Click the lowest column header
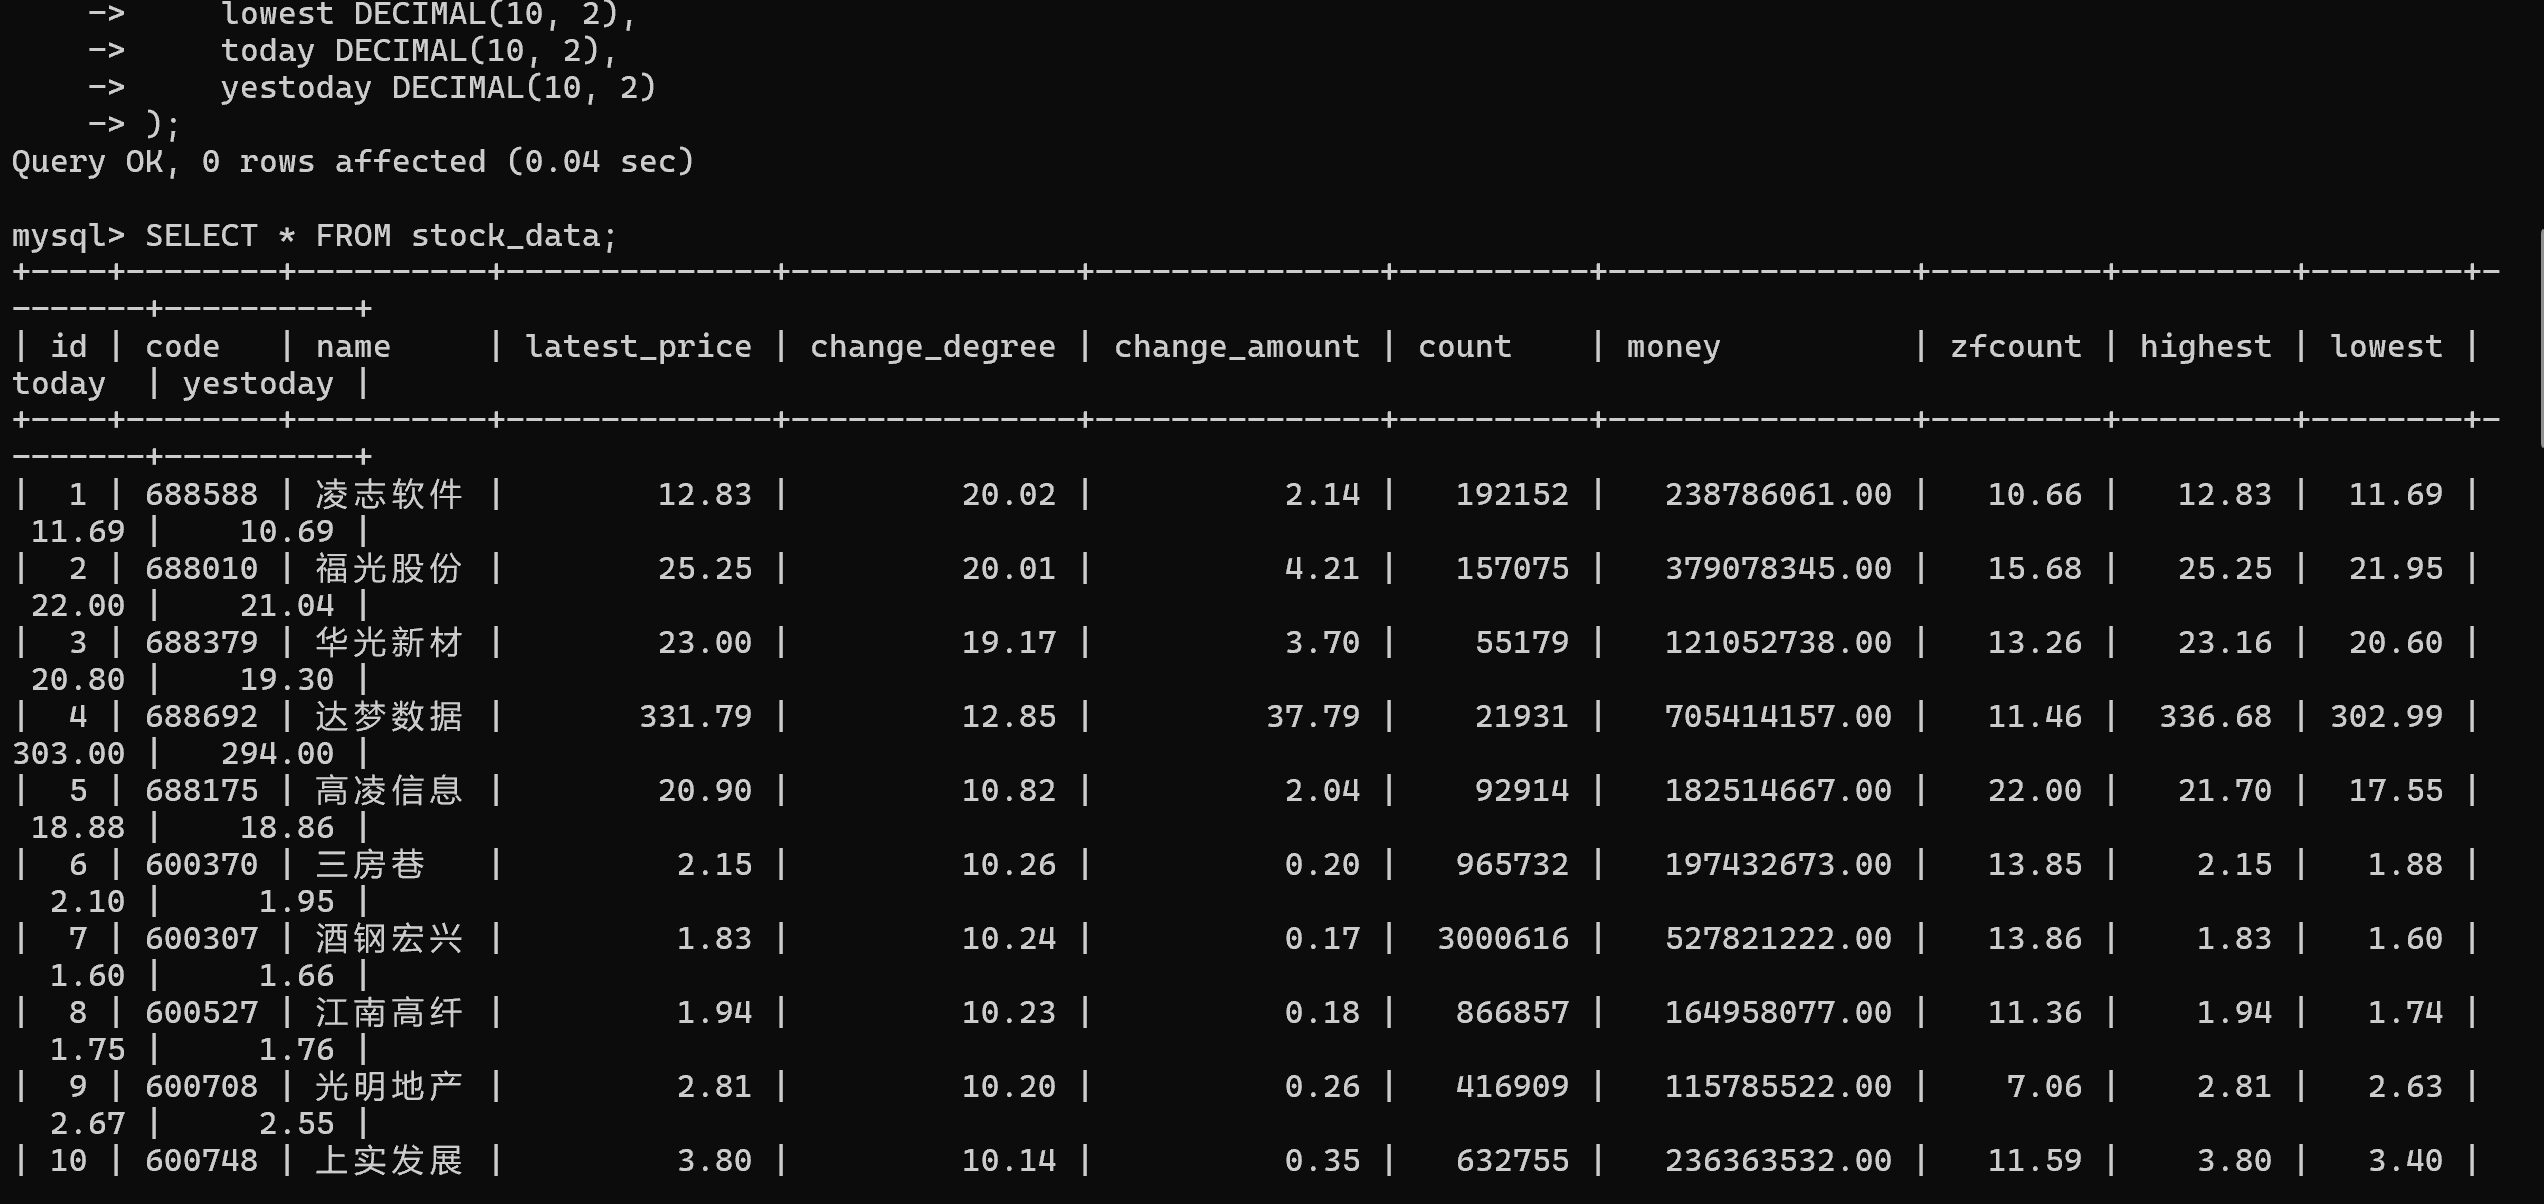Image resolution: width=2544 pixels, height=1204 pixels. tap(2386, 347)
